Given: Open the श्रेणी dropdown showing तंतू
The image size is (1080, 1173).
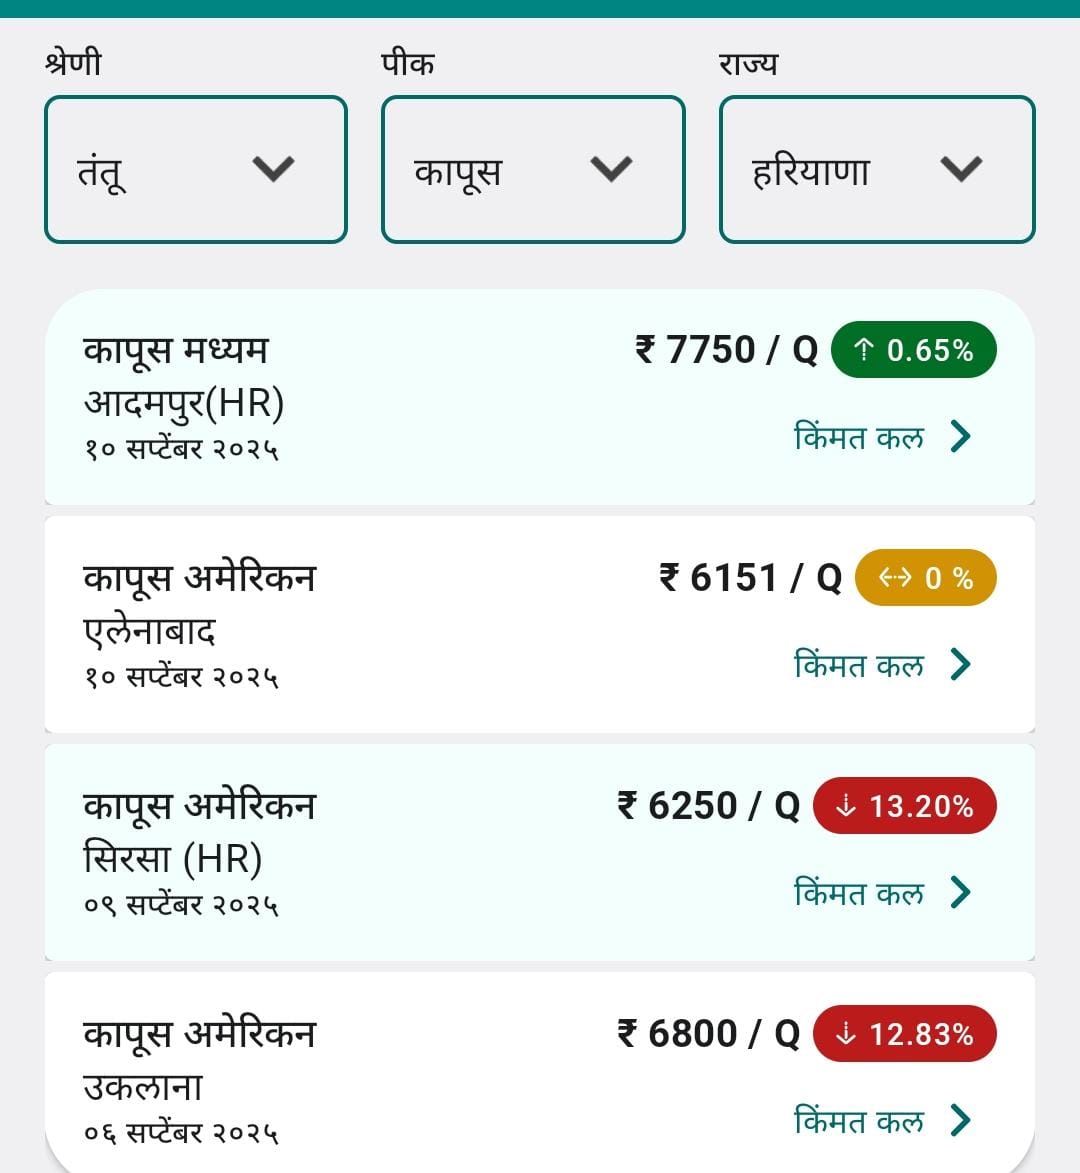Looking at the screenshot, I should pos(196,169).
